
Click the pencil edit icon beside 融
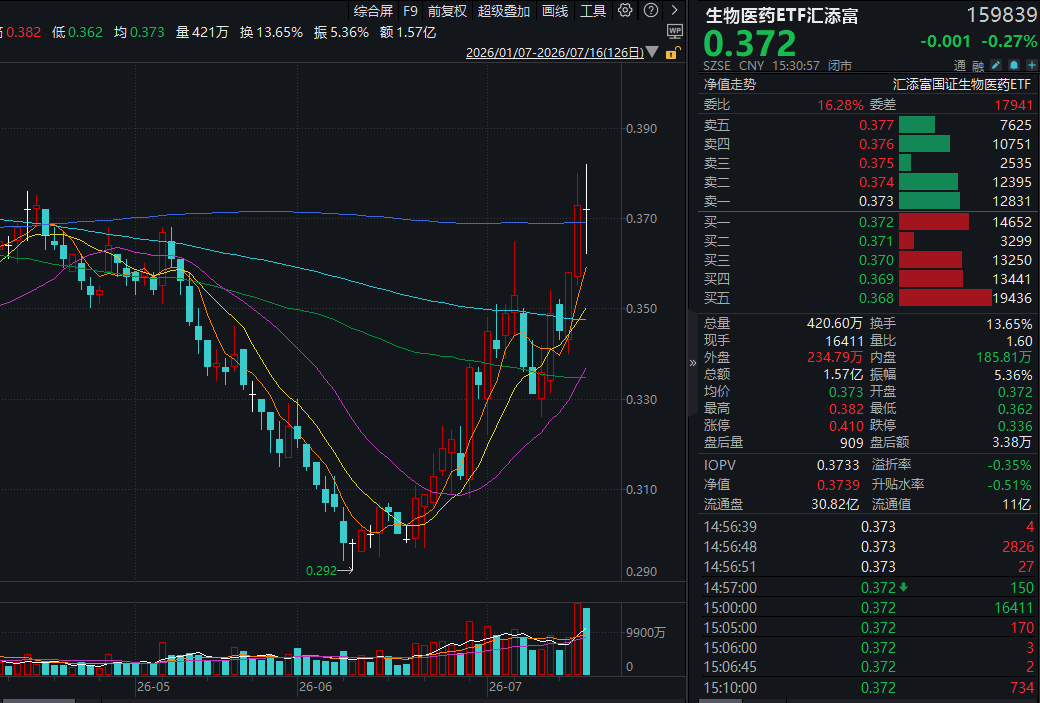pos(996,65)
